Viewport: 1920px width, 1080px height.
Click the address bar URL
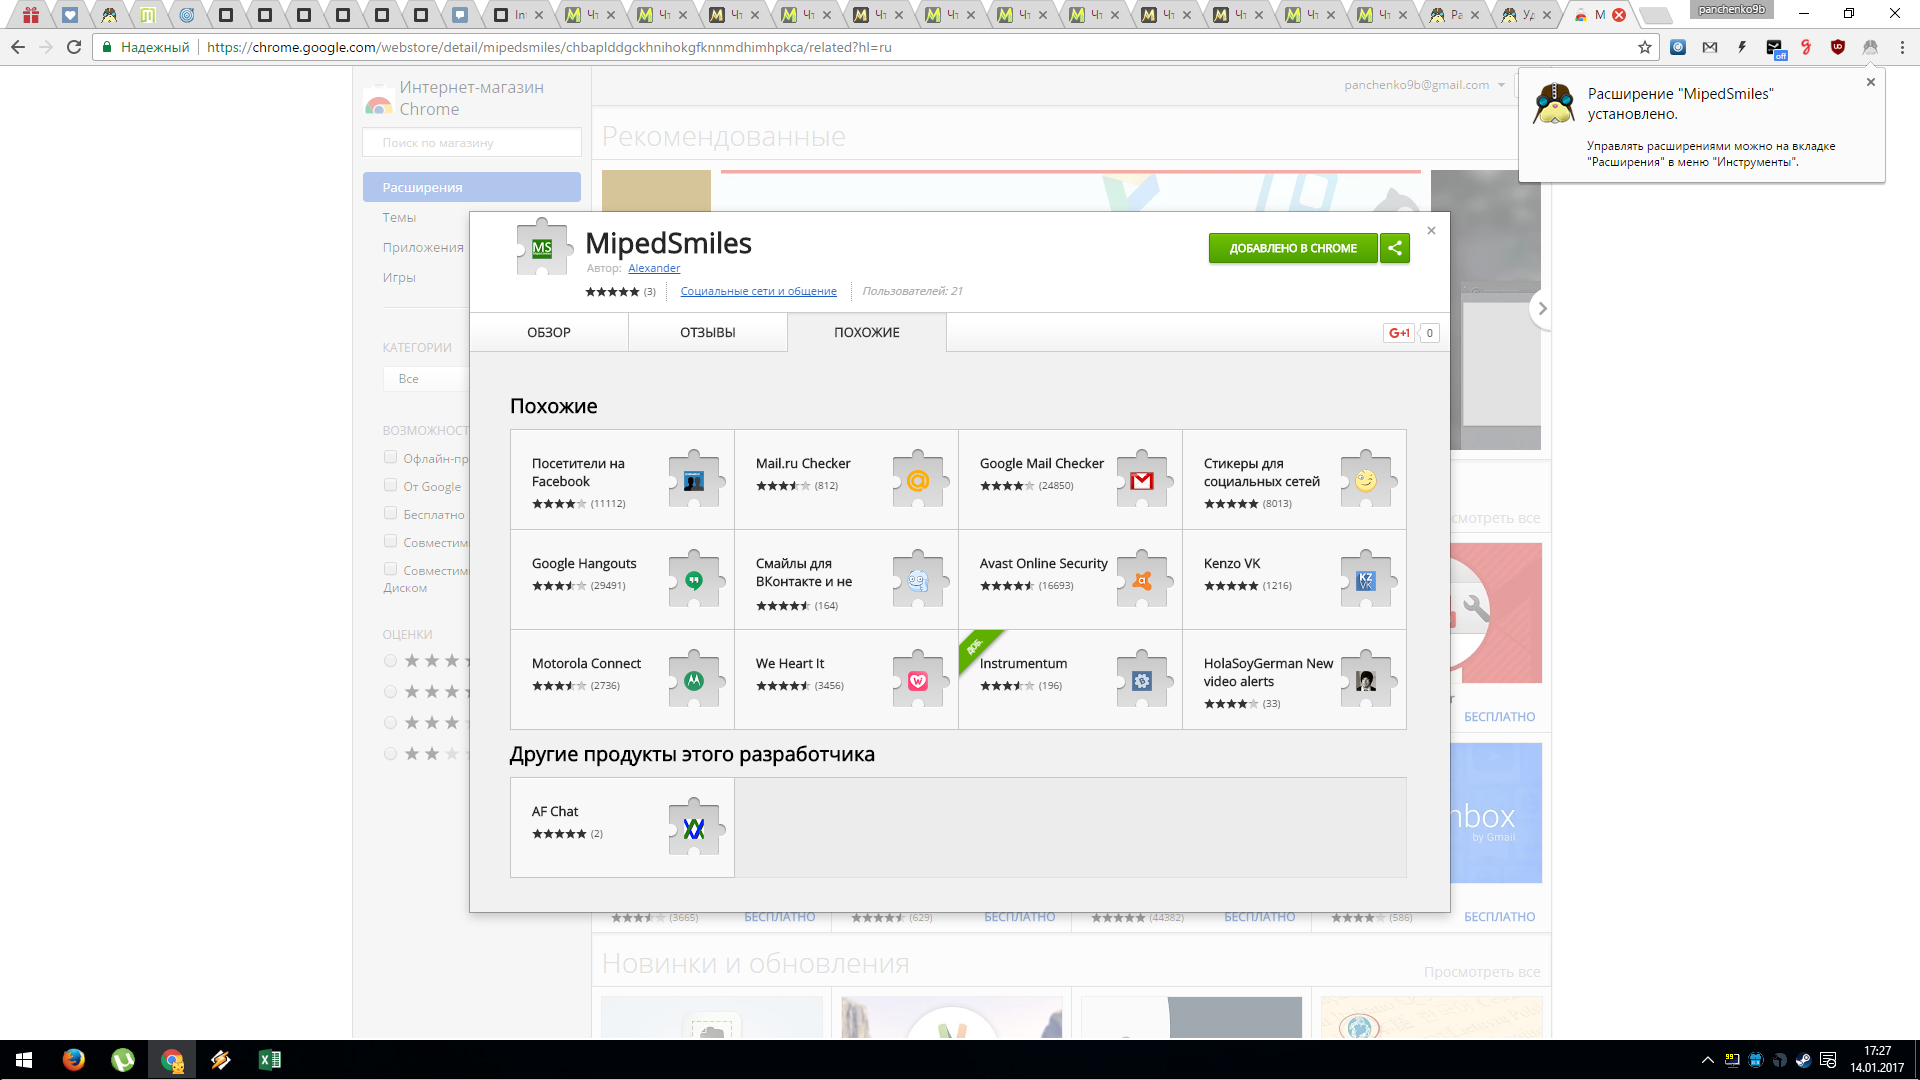[549, 47]
